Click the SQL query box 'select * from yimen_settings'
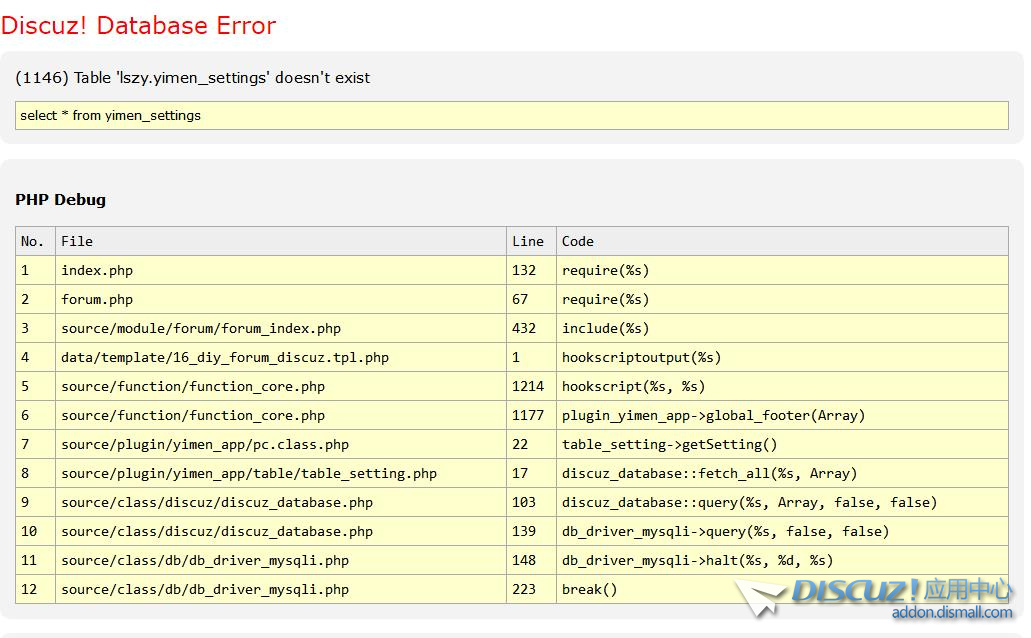Screen dimensions: 1031x638 point(511,116)
